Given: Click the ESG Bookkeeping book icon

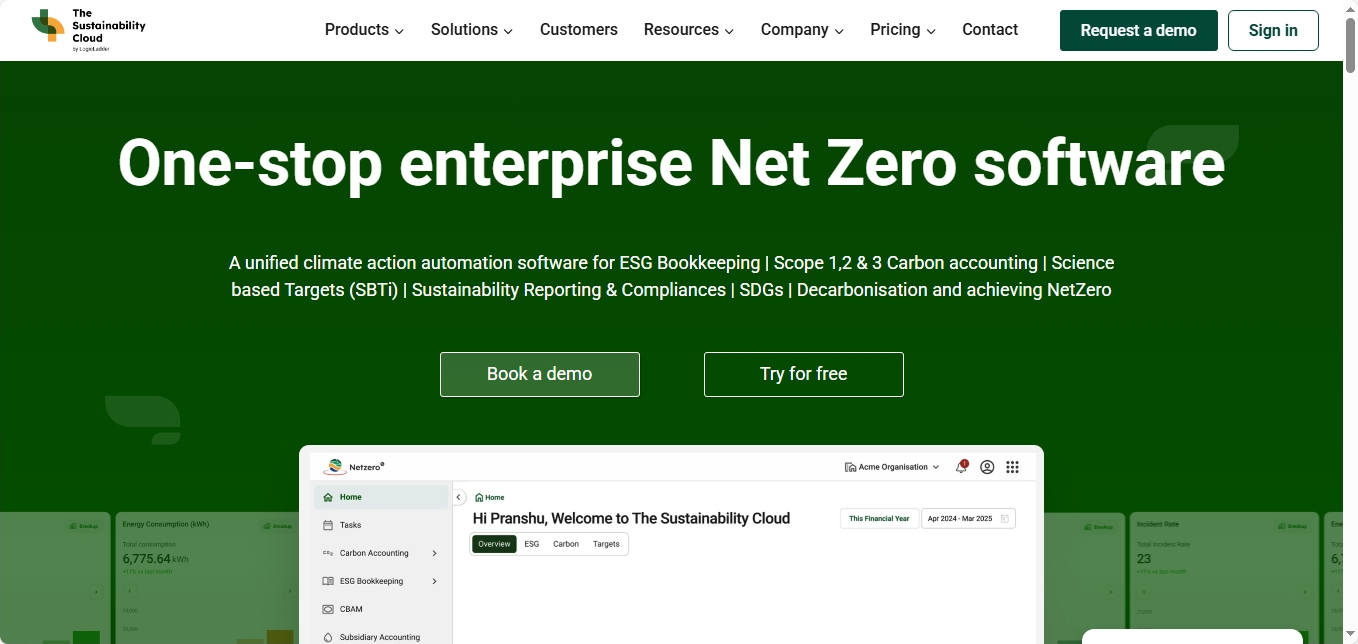Looking at the screenshot, I should 328,581.
